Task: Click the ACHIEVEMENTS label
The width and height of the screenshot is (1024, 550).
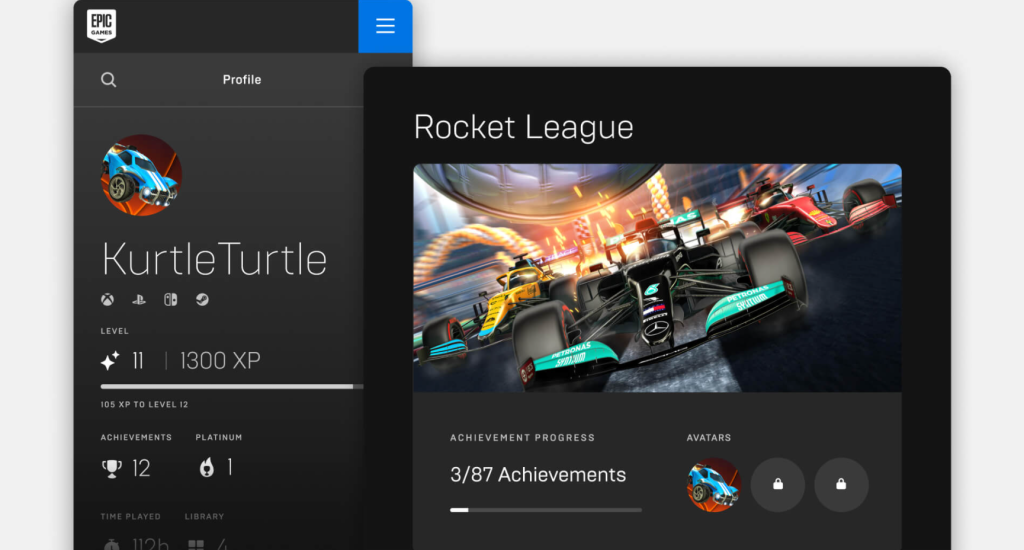Action: coord(136,437)
